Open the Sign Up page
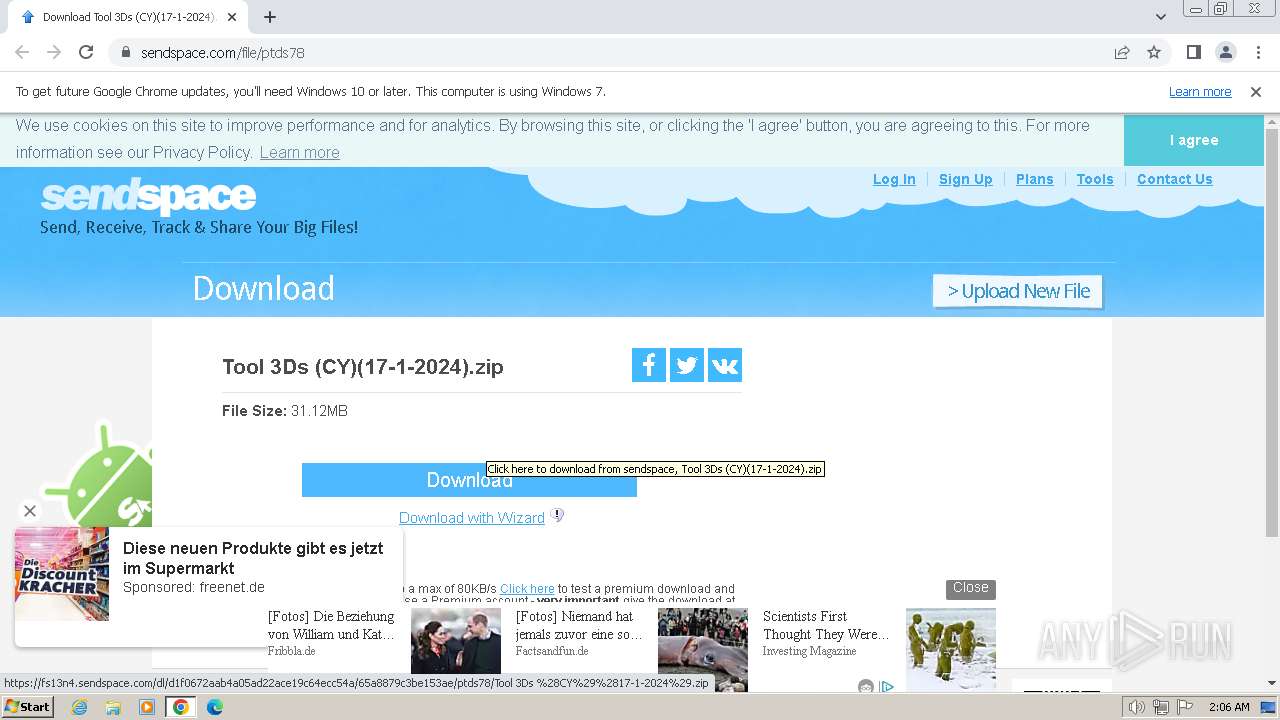This screenshot has width=1280, height=720. pos(965,179)
